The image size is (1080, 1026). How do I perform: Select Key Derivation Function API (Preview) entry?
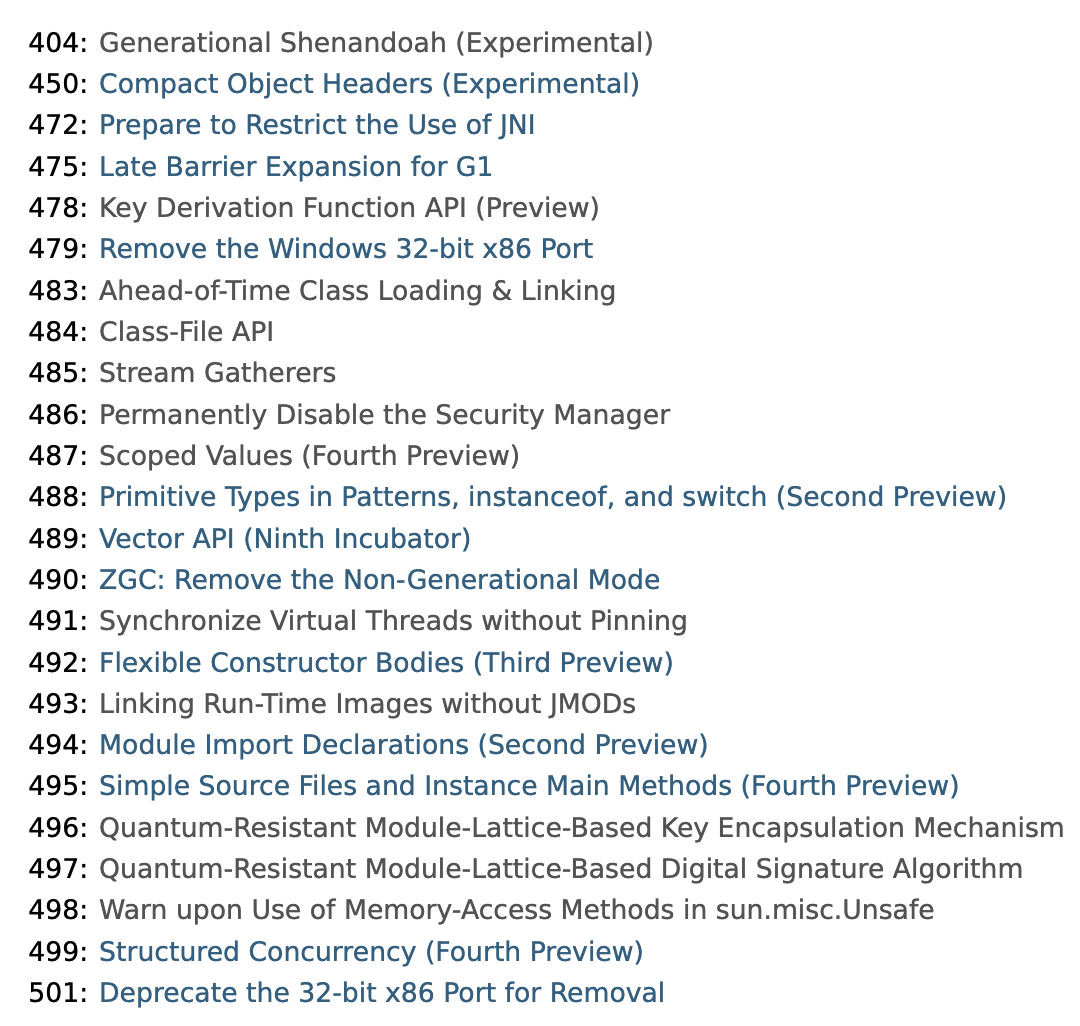click(x=349, y=208)
